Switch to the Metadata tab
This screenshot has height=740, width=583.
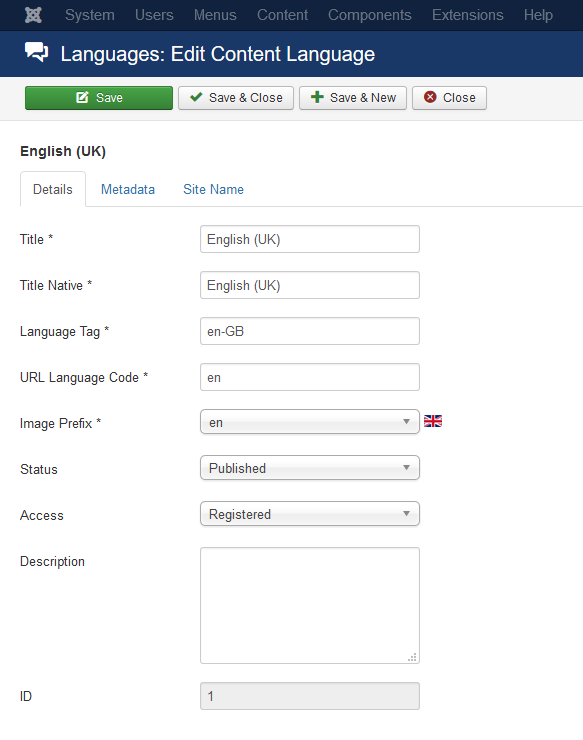(128, 189)
